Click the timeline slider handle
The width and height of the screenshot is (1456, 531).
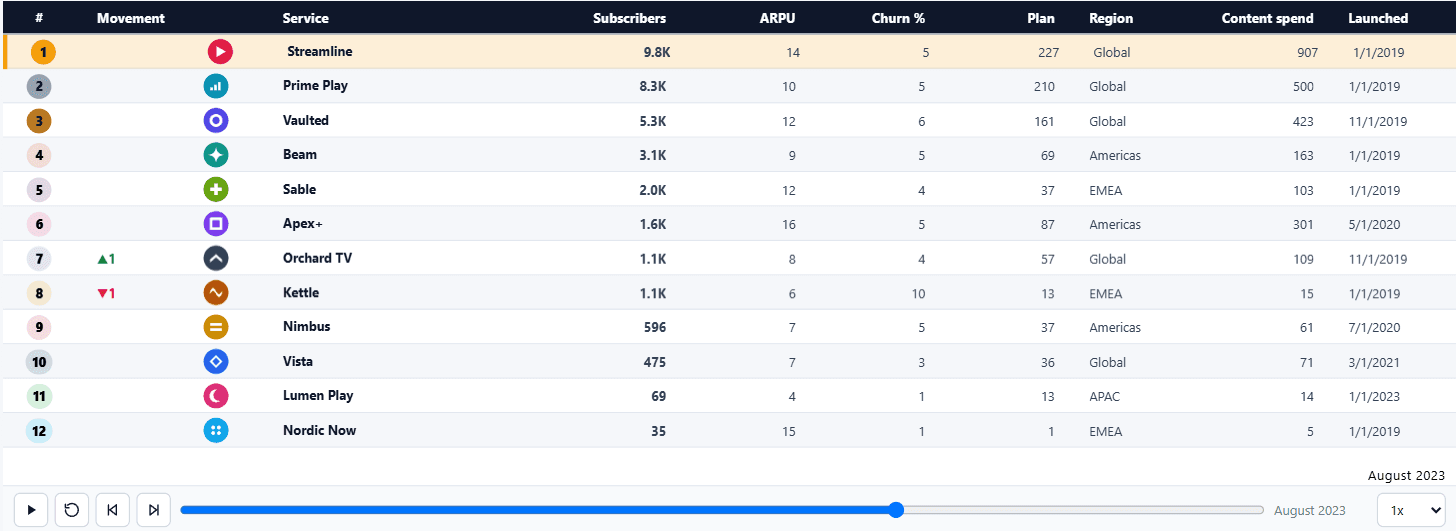896,510
